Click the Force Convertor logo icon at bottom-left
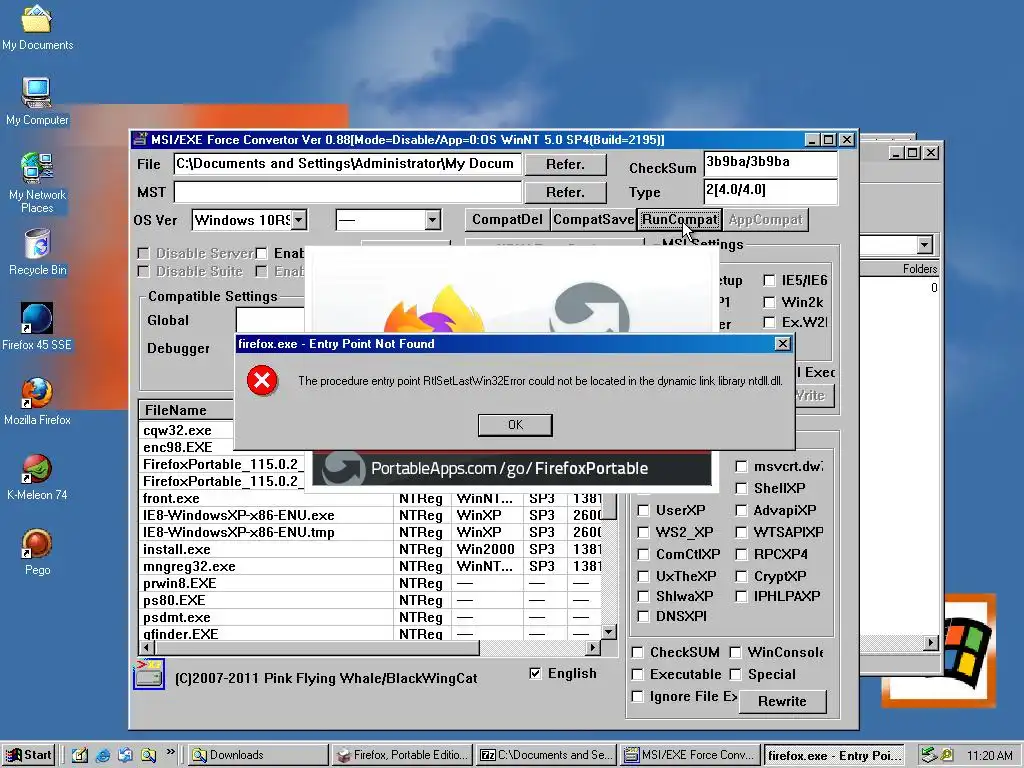Screen dimensions: 1024x768 click(148, 675)
